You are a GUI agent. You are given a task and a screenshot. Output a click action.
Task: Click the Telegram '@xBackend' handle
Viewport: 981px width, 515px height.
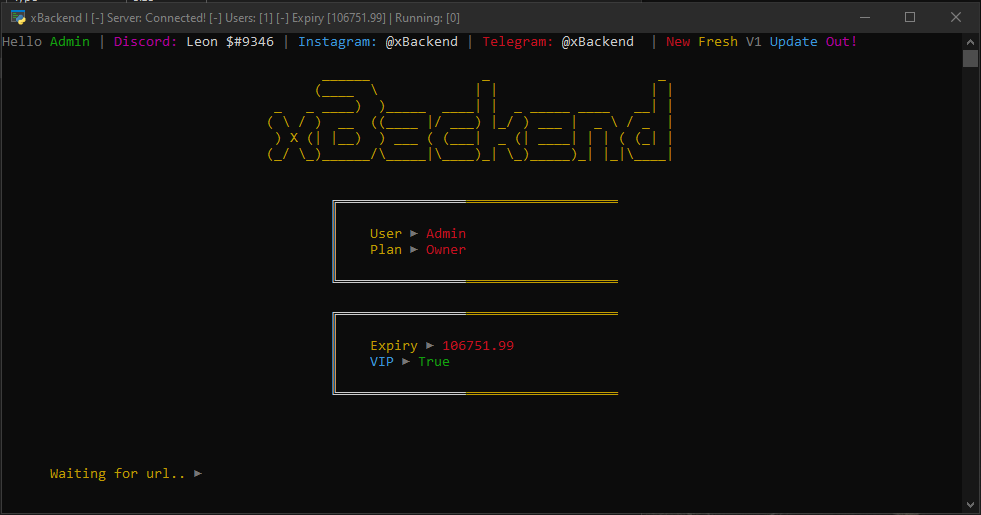(x=597, y=41)
